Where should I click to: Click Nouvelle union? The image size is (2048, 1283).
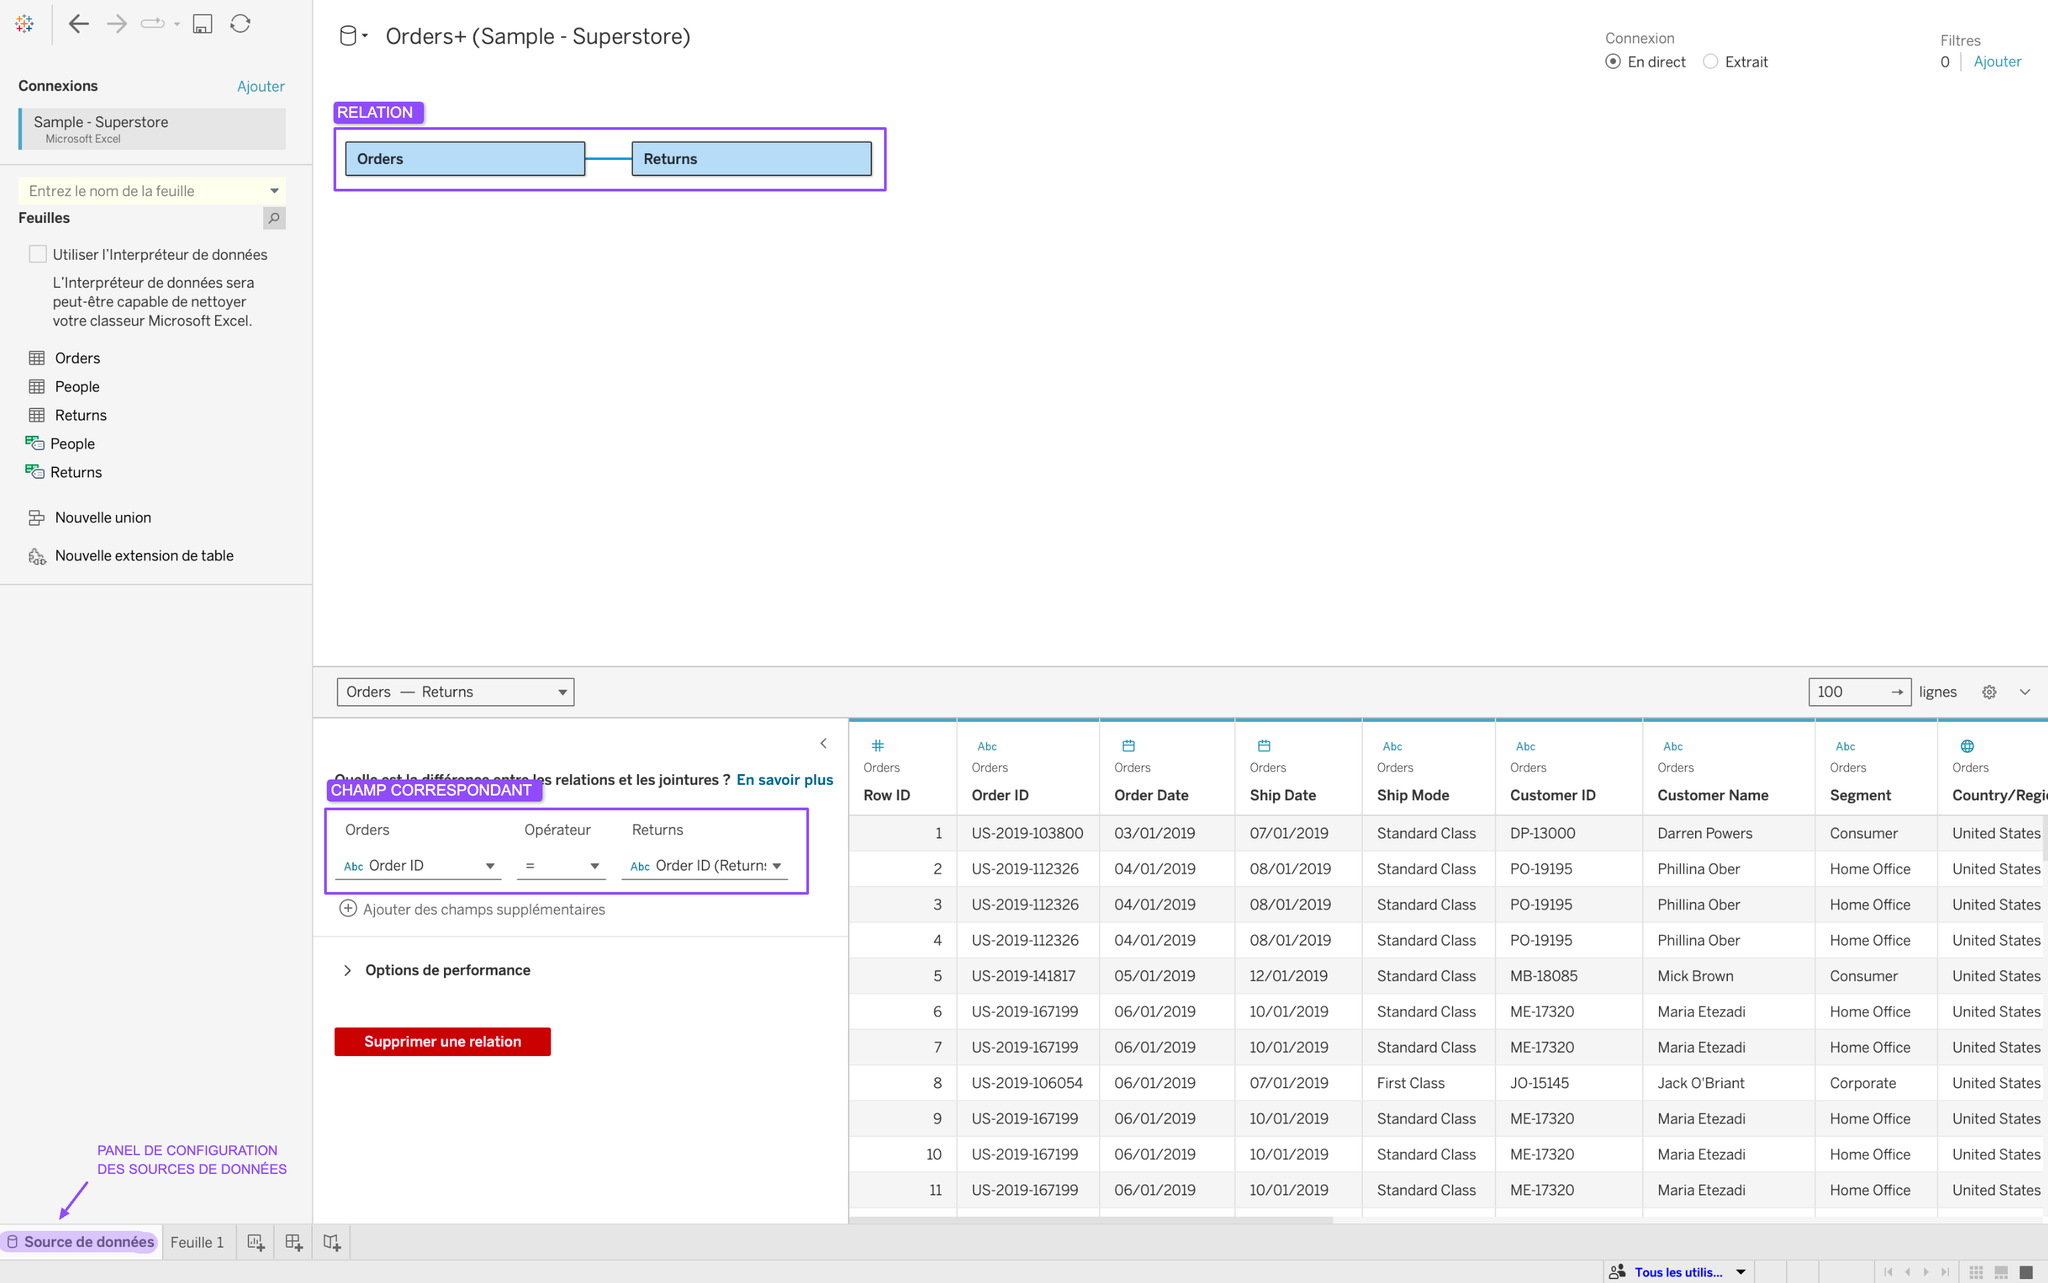tap(103, 518)
